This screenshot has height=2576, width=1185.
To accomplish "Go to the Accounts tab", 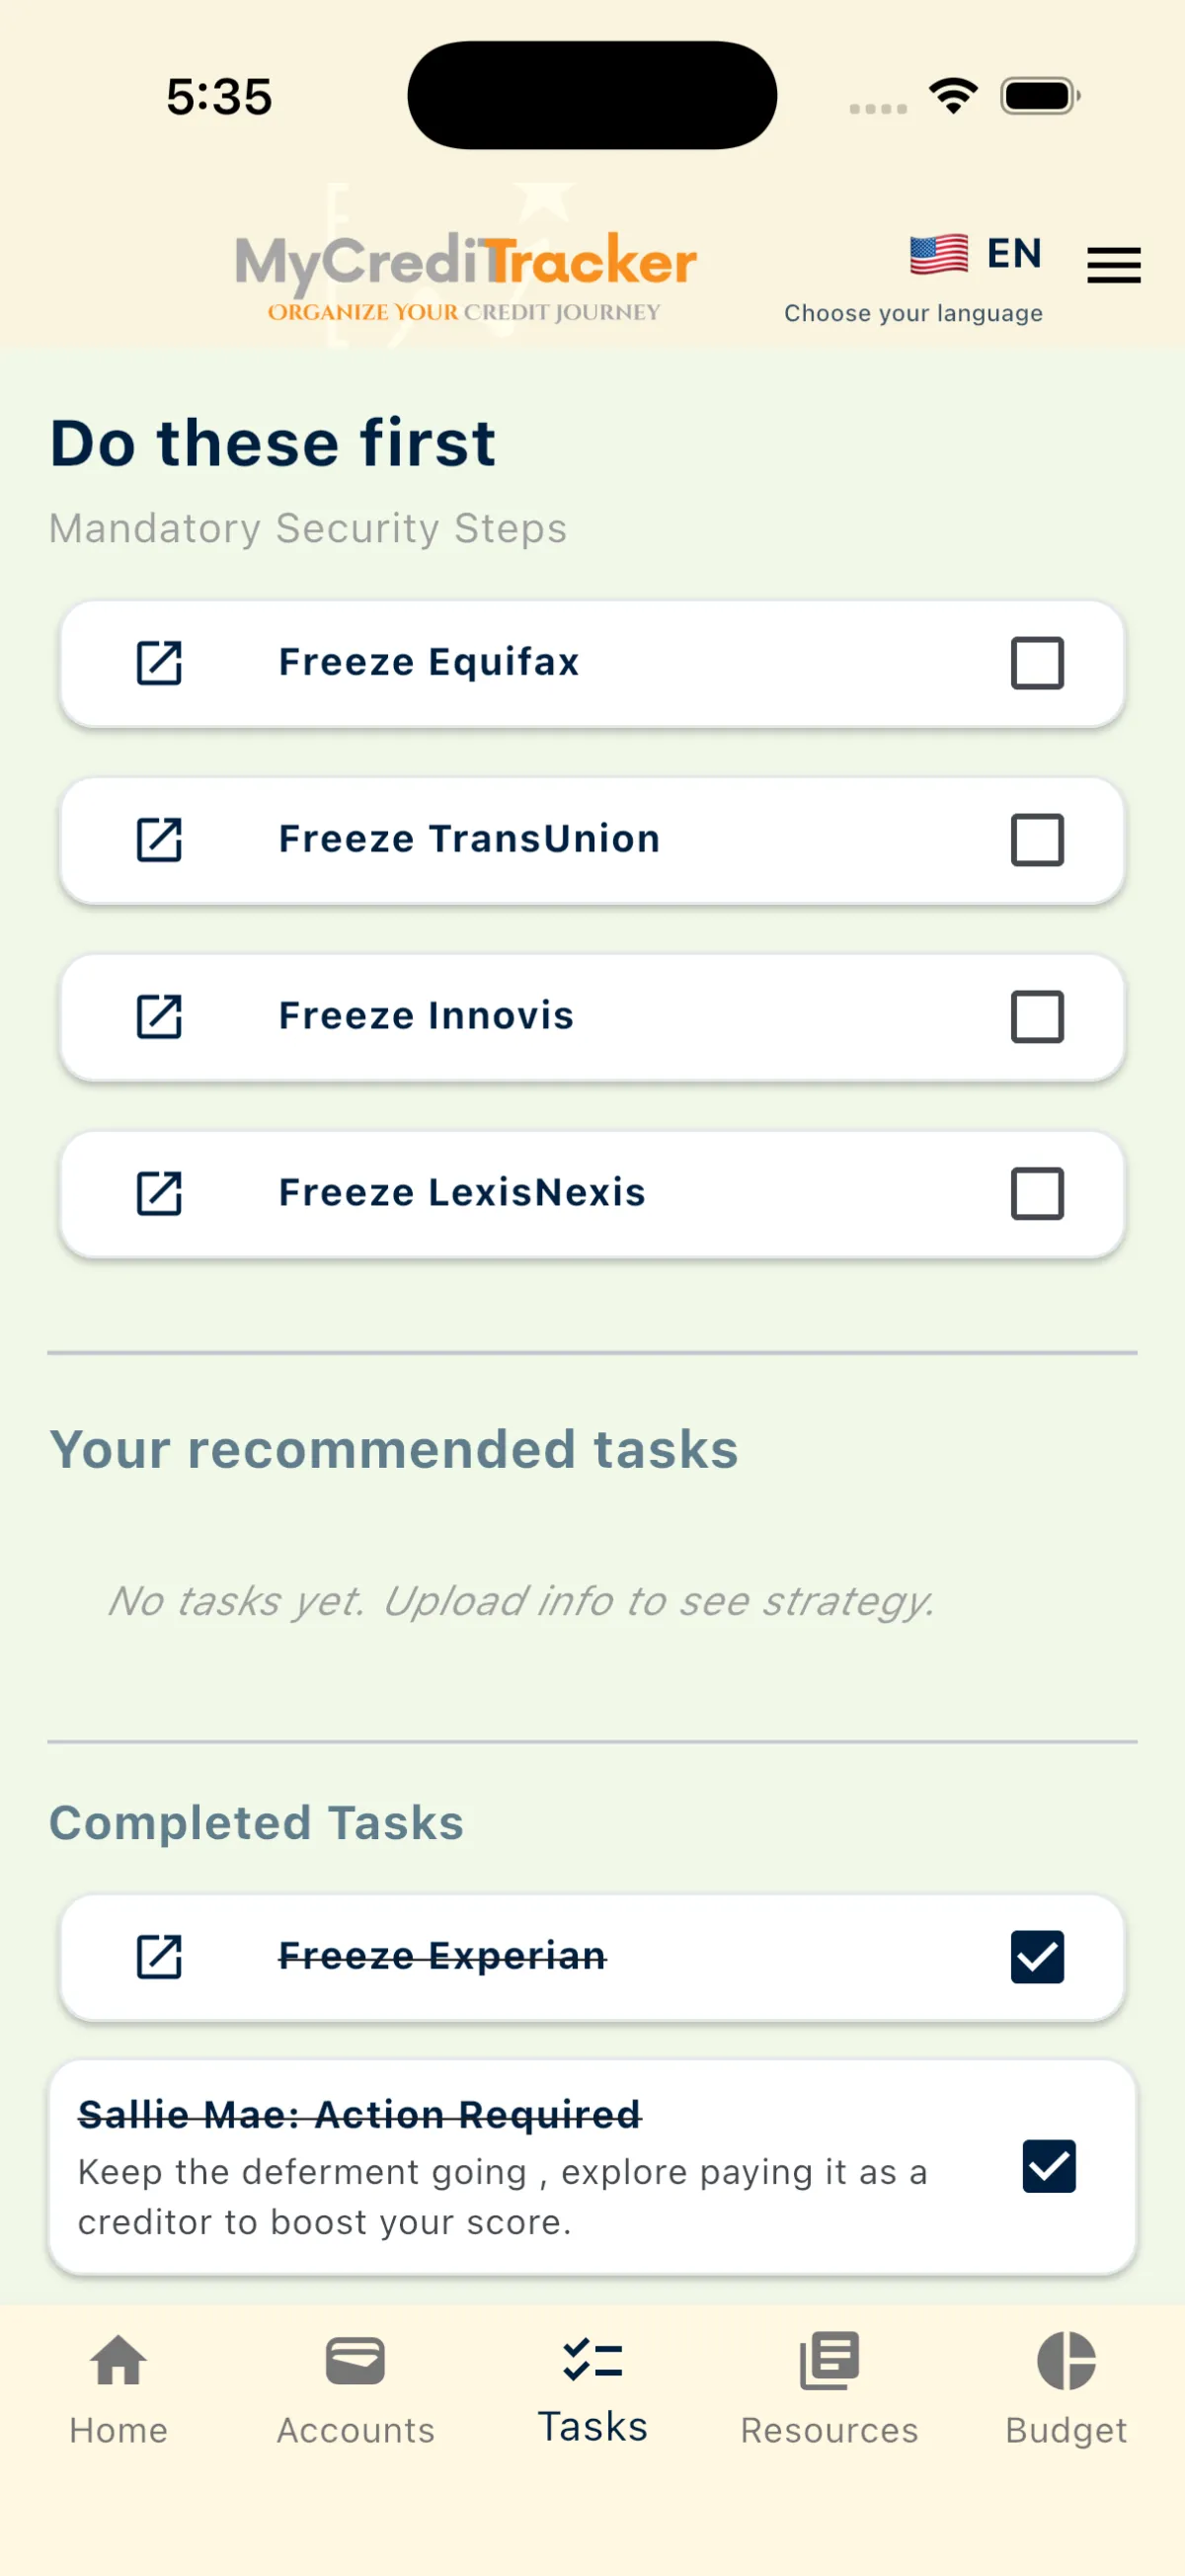I will [355, 2388].
